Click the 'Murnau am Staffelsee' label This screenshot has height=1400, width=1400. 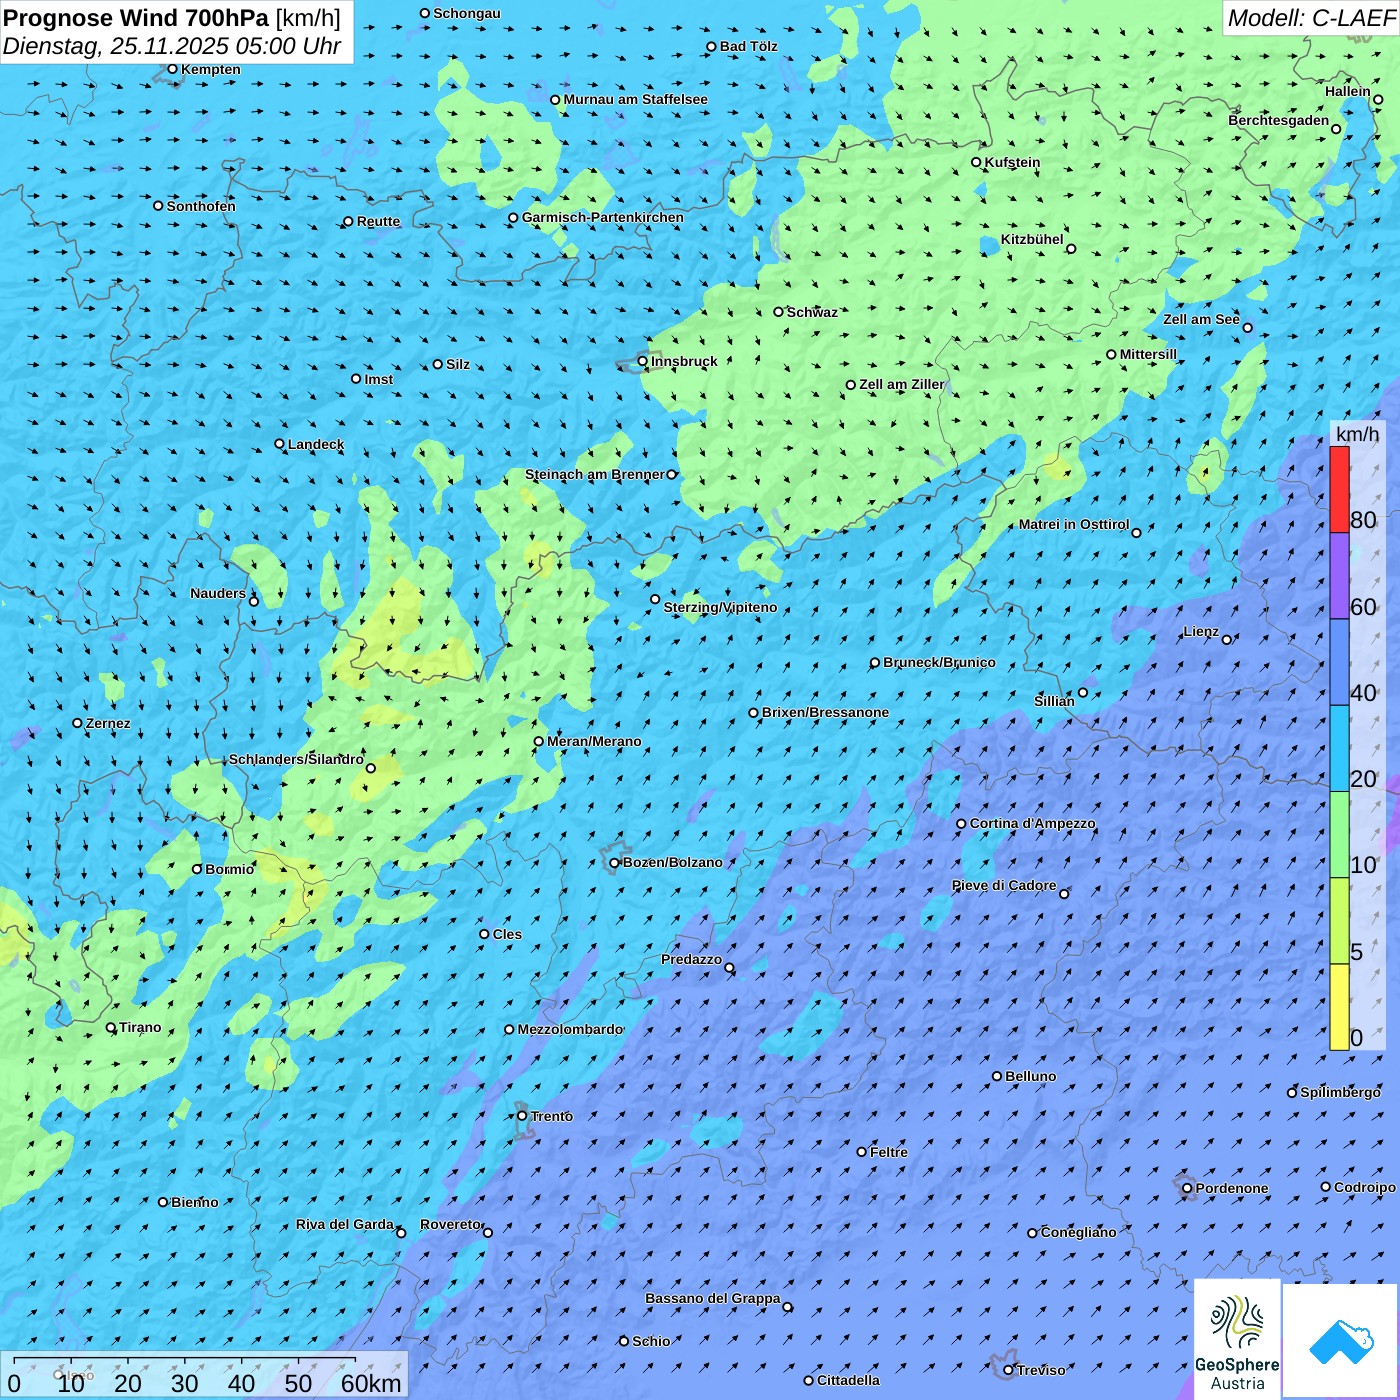tap(635, 99)
